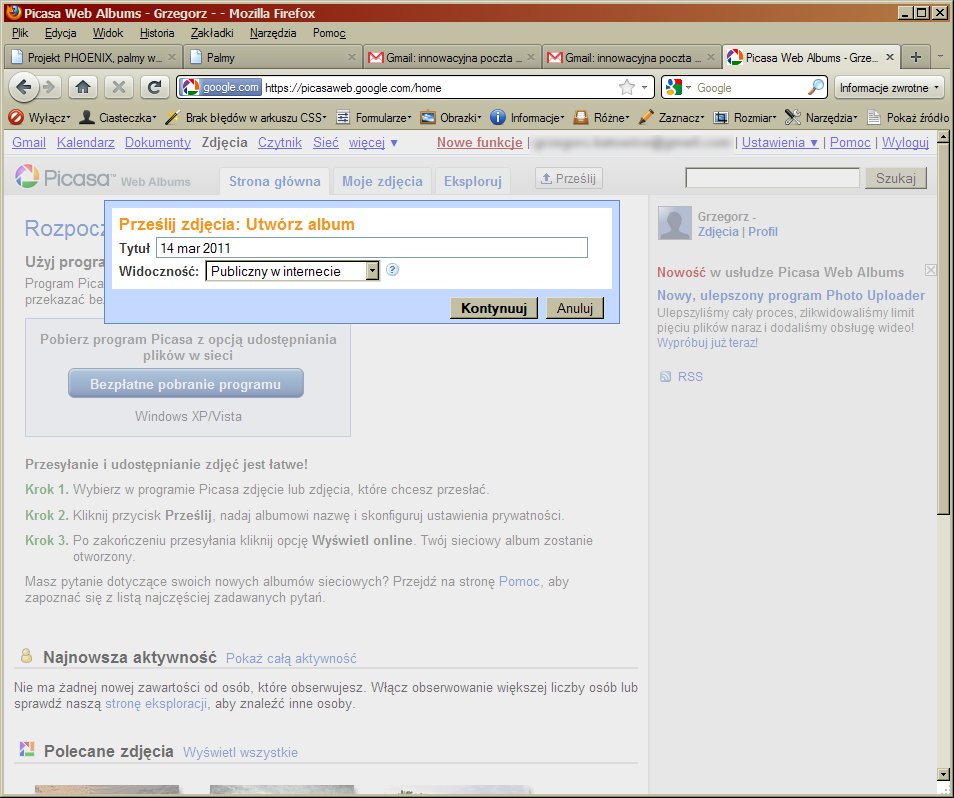The width and height of the screenshot is (954, 798).
Task: Open search engine selector Google icon
Action: (x=674, y=88)
